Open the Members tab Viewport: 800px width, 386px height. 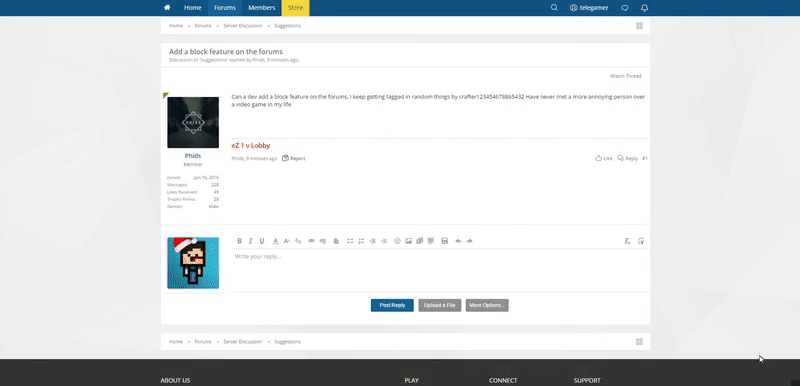(262, 8)
